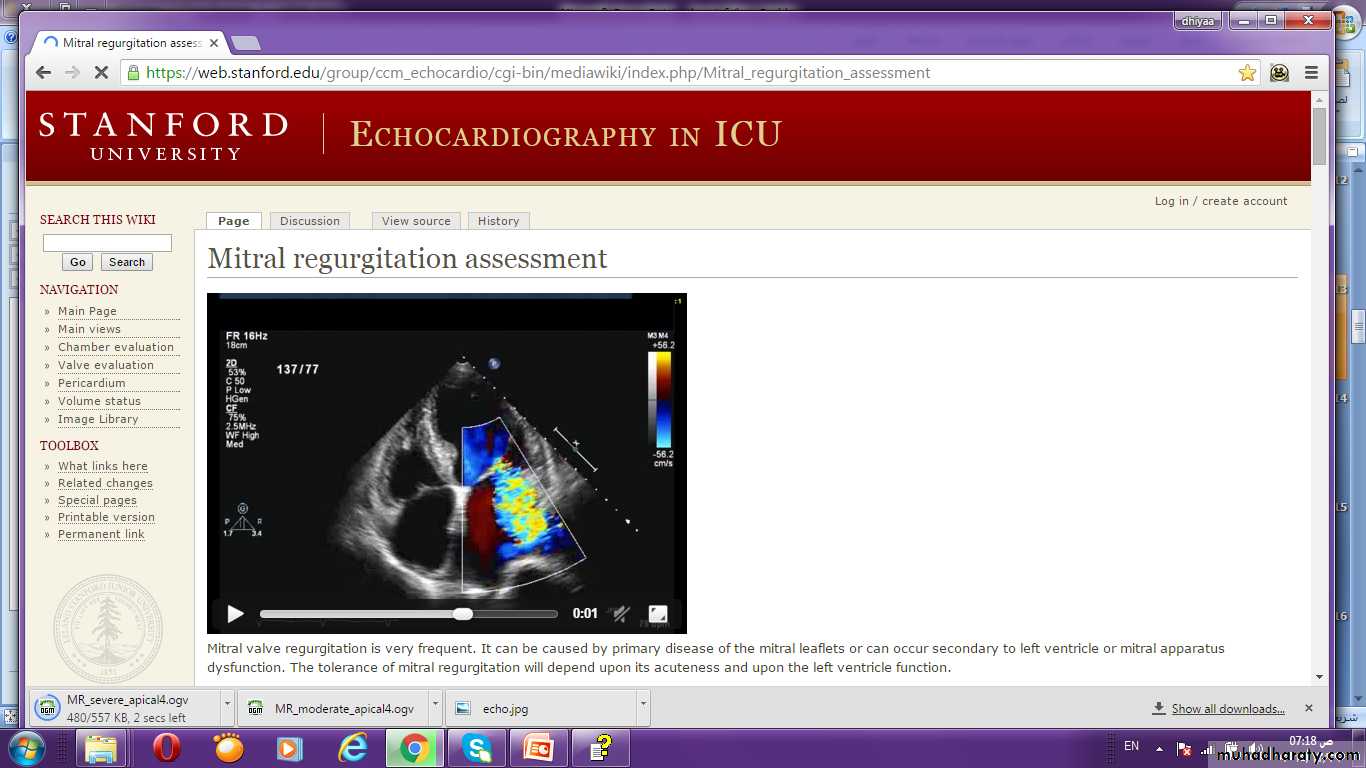The height and width of the screenshot is (768, 1366).
Task: Play the echocardiogram video
Action: pos(235,614)
